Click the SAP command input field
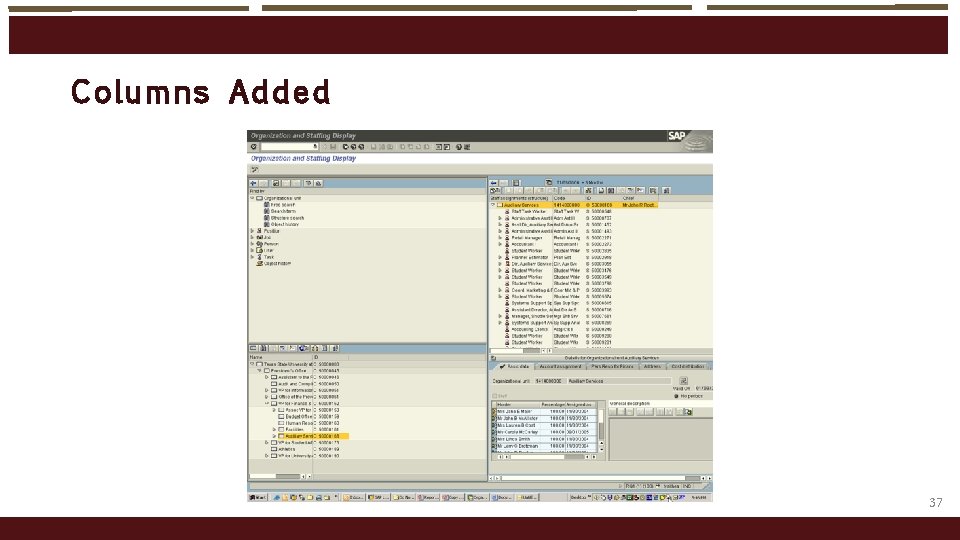This screenshot has width=960, height=540. click(290, 147)
